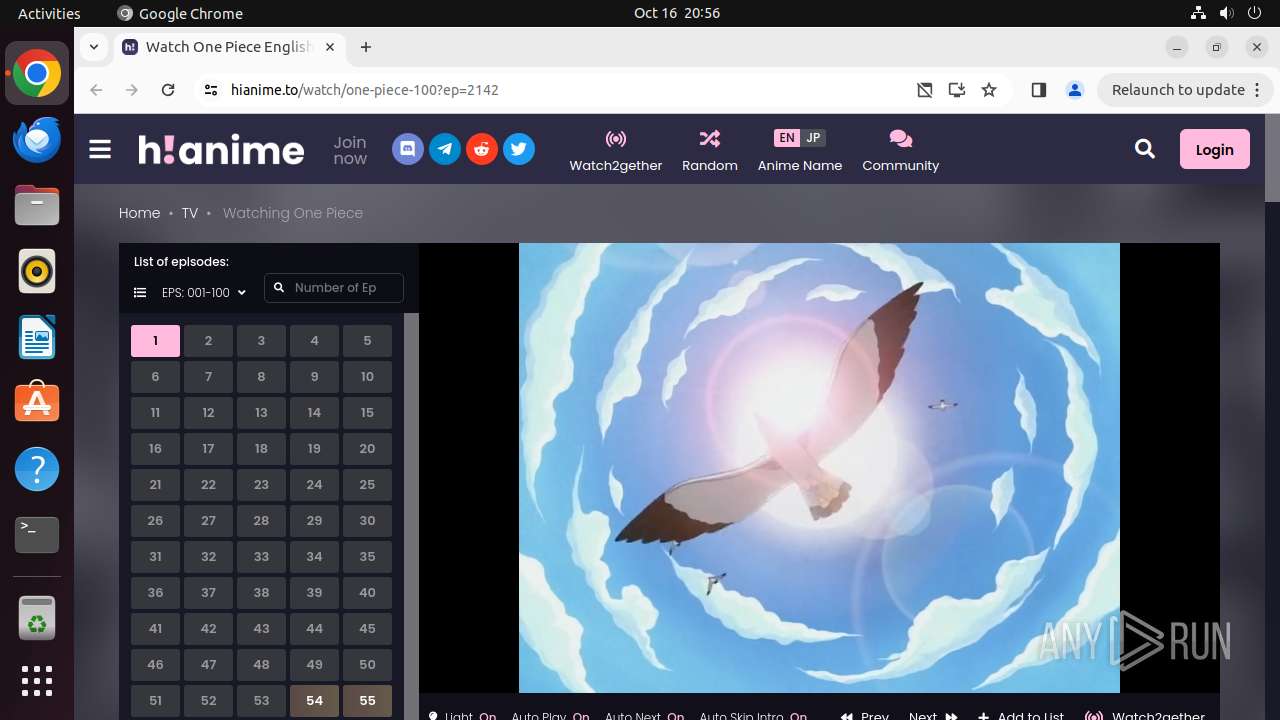Open the Twitter link icon

click(x=519, y=150)
